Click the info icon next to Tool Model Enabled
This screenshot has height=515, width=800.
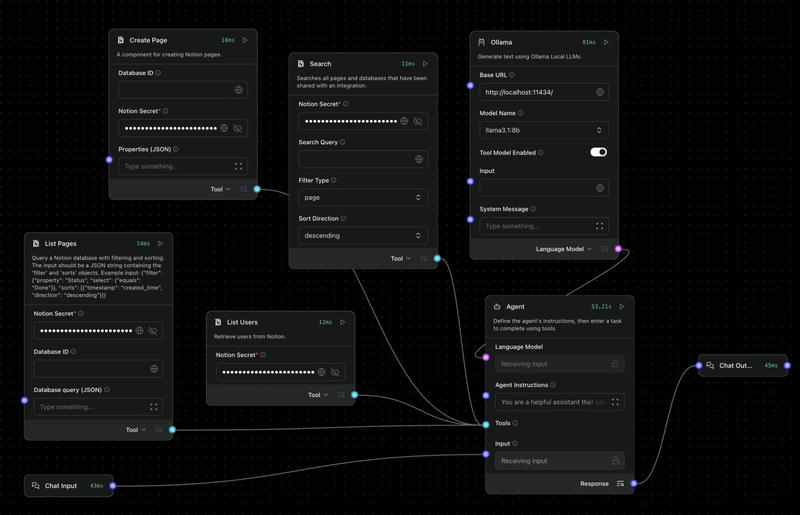[x=541, y=152]
